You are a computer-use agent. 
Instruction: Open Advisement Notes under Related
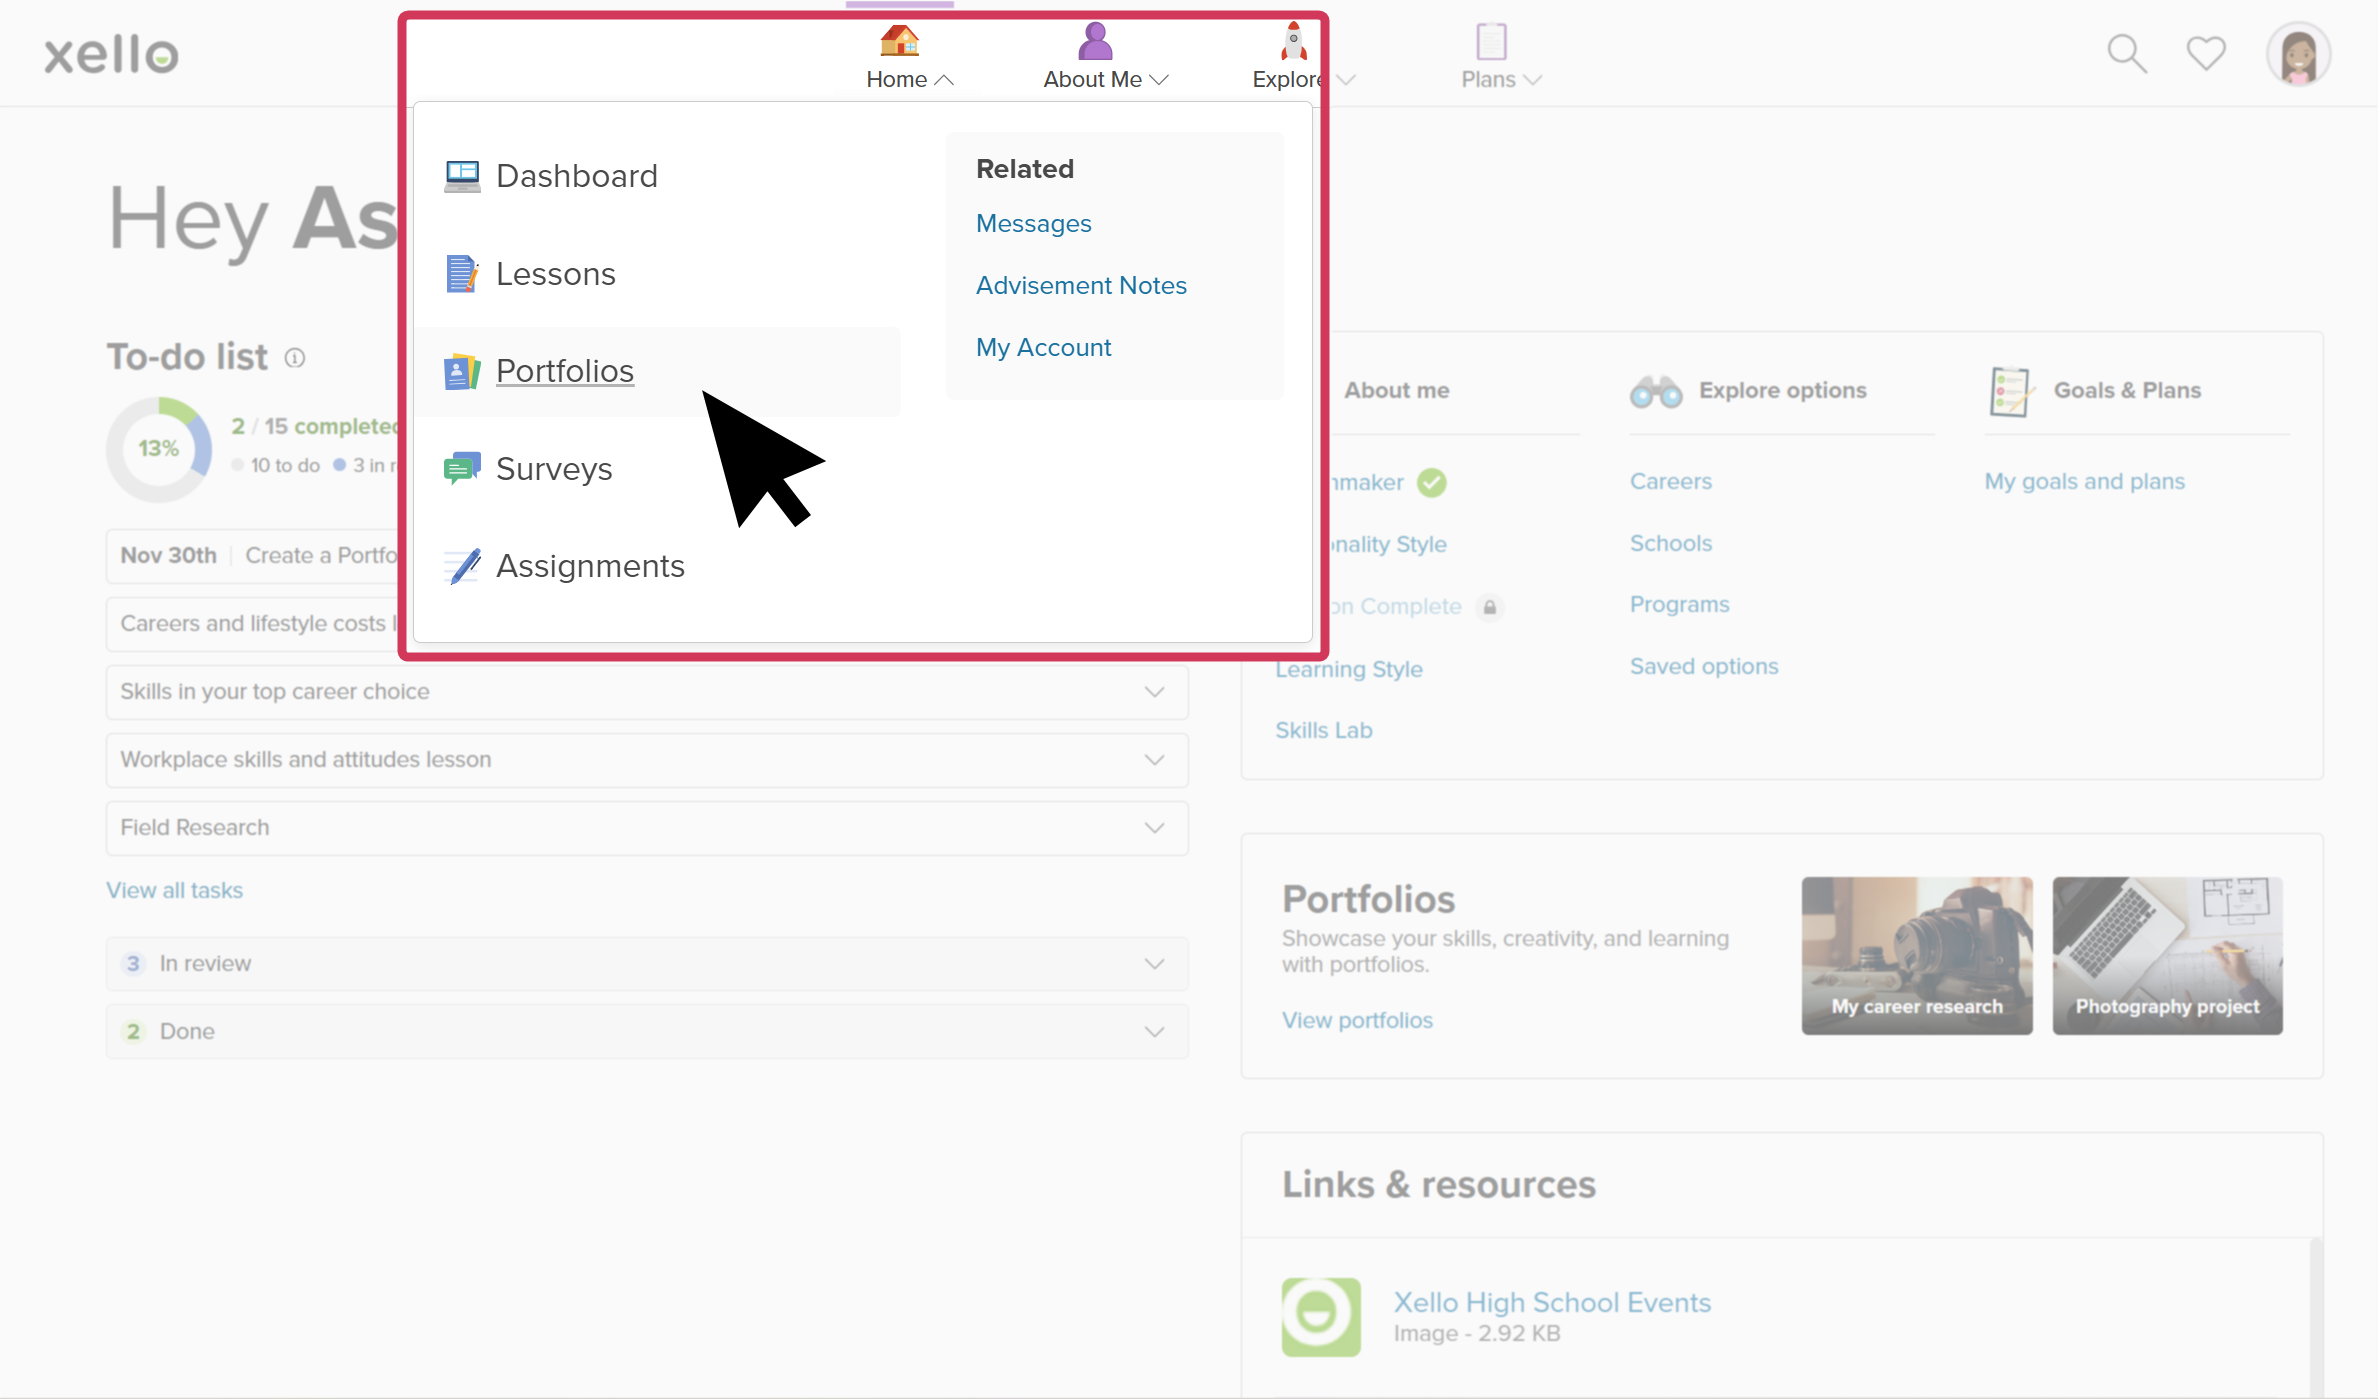point(1081,285)
